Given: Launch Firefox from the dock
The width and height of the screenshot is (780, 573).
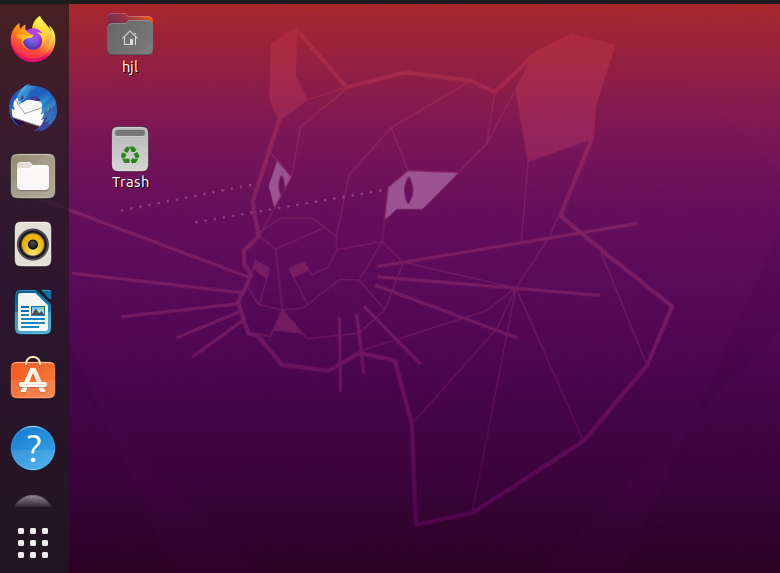Looking at the screenshot, I should point(33,39).
